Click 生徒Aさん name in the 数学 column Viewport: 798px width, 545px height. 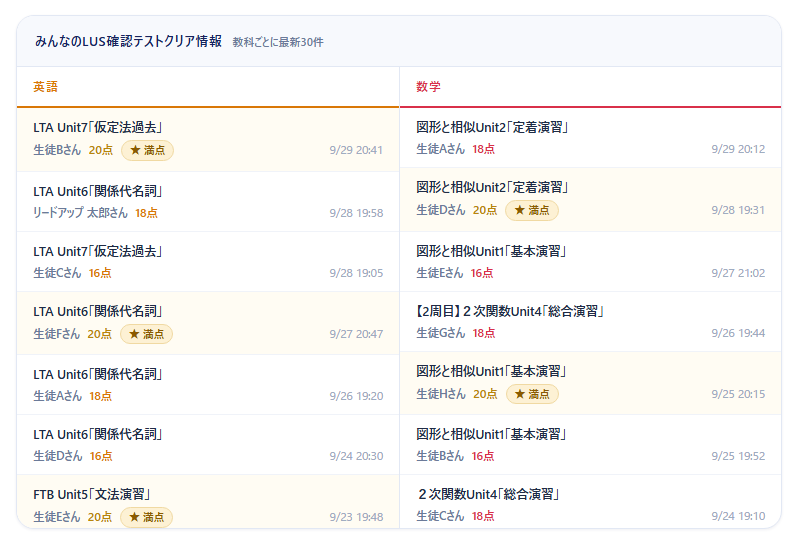point(441,149)
